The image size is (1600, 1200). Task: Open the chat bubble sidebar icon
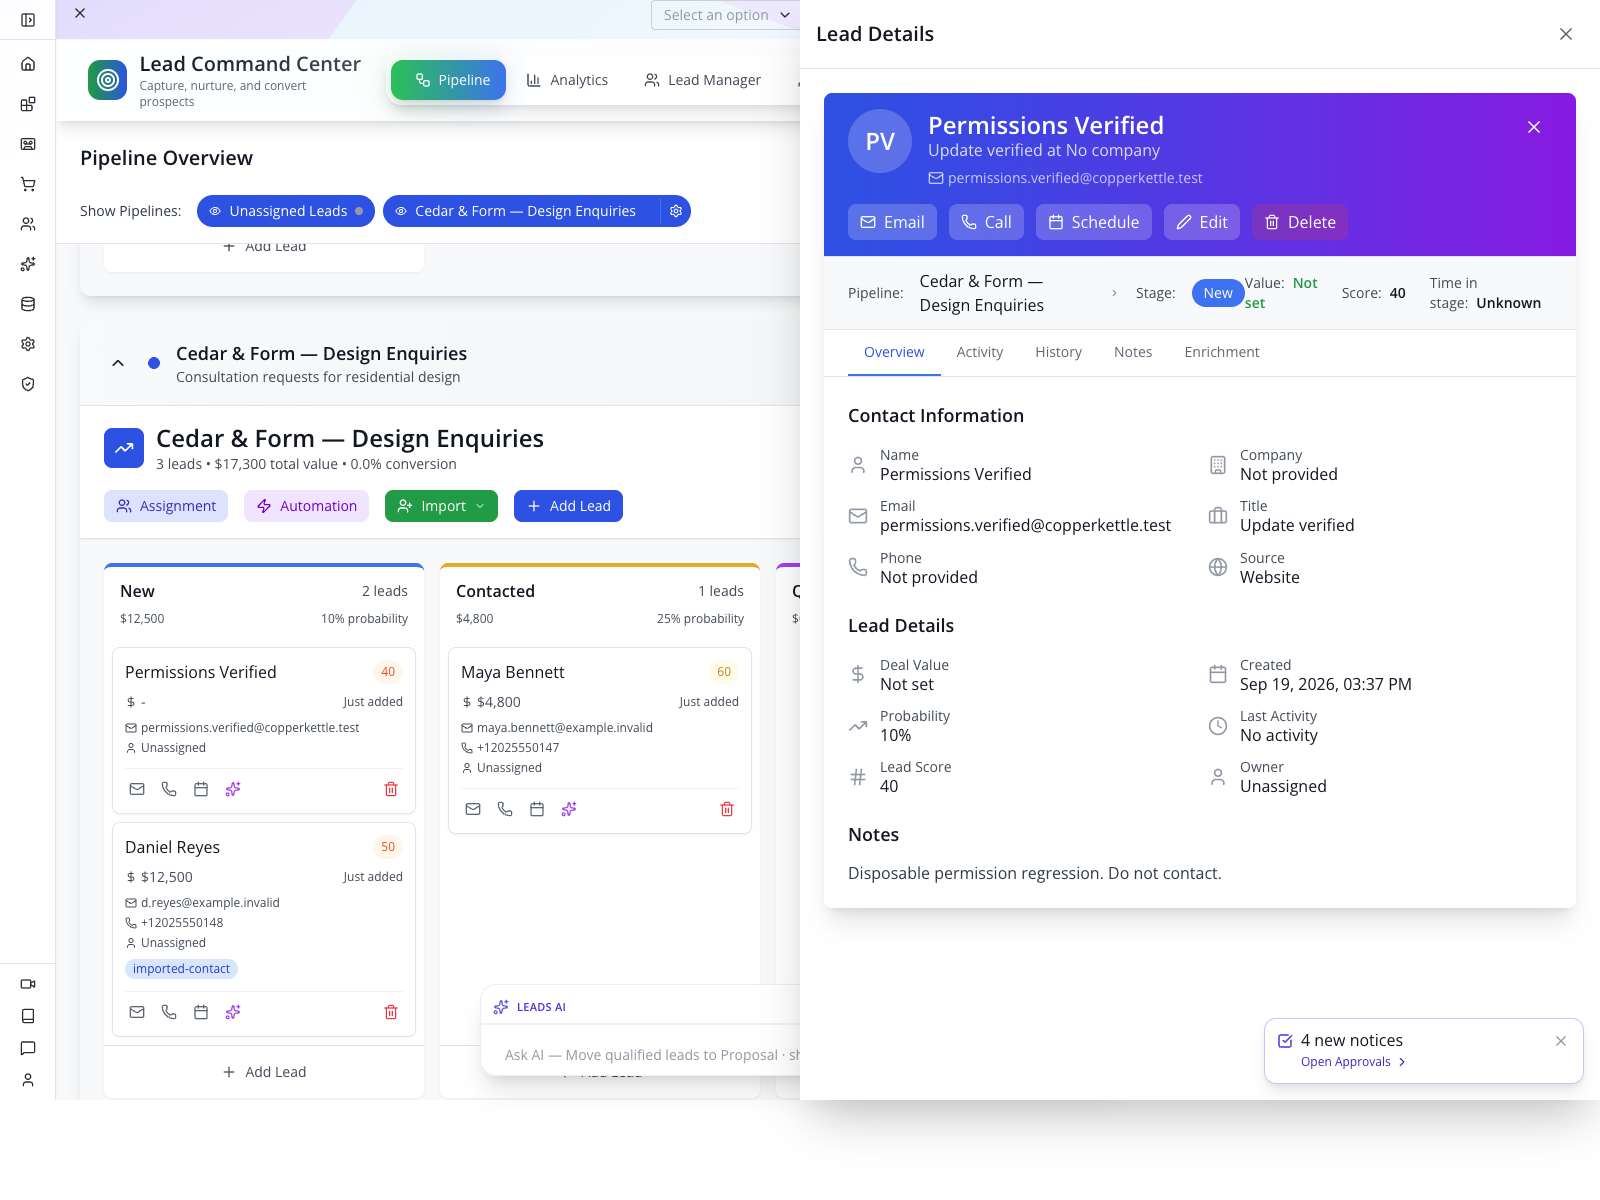click(x=28, y=1048)
